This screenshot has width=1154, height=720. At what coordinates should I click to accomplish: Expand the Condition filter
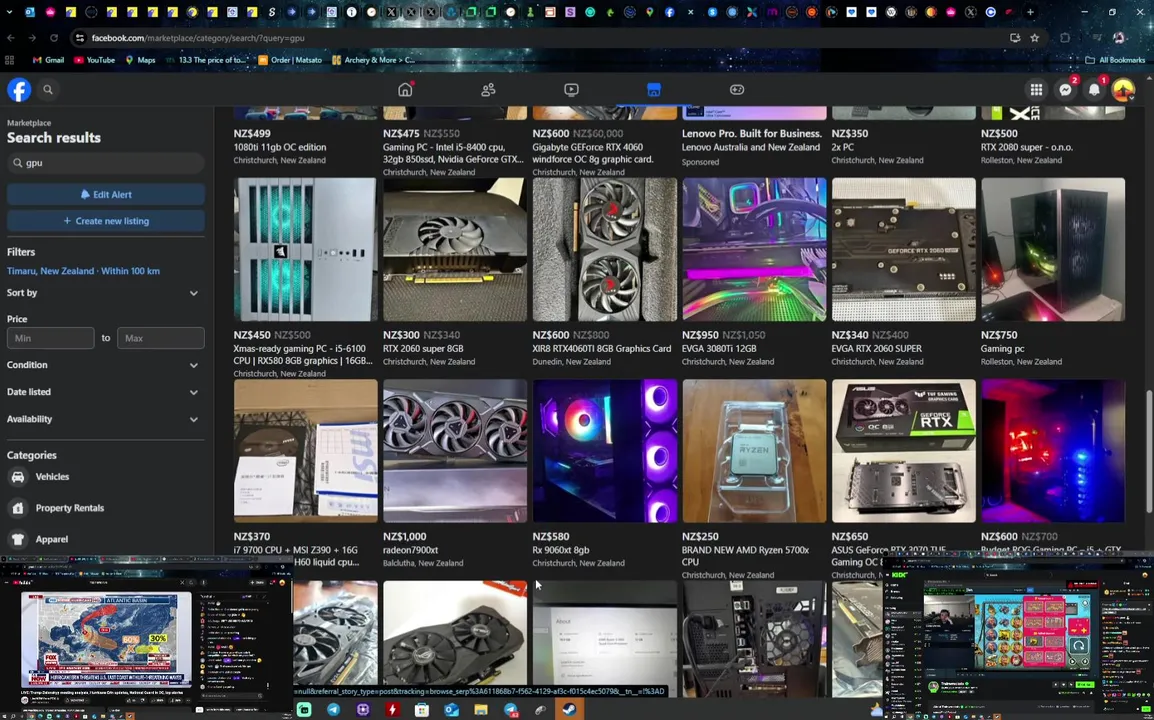[105, 365]
